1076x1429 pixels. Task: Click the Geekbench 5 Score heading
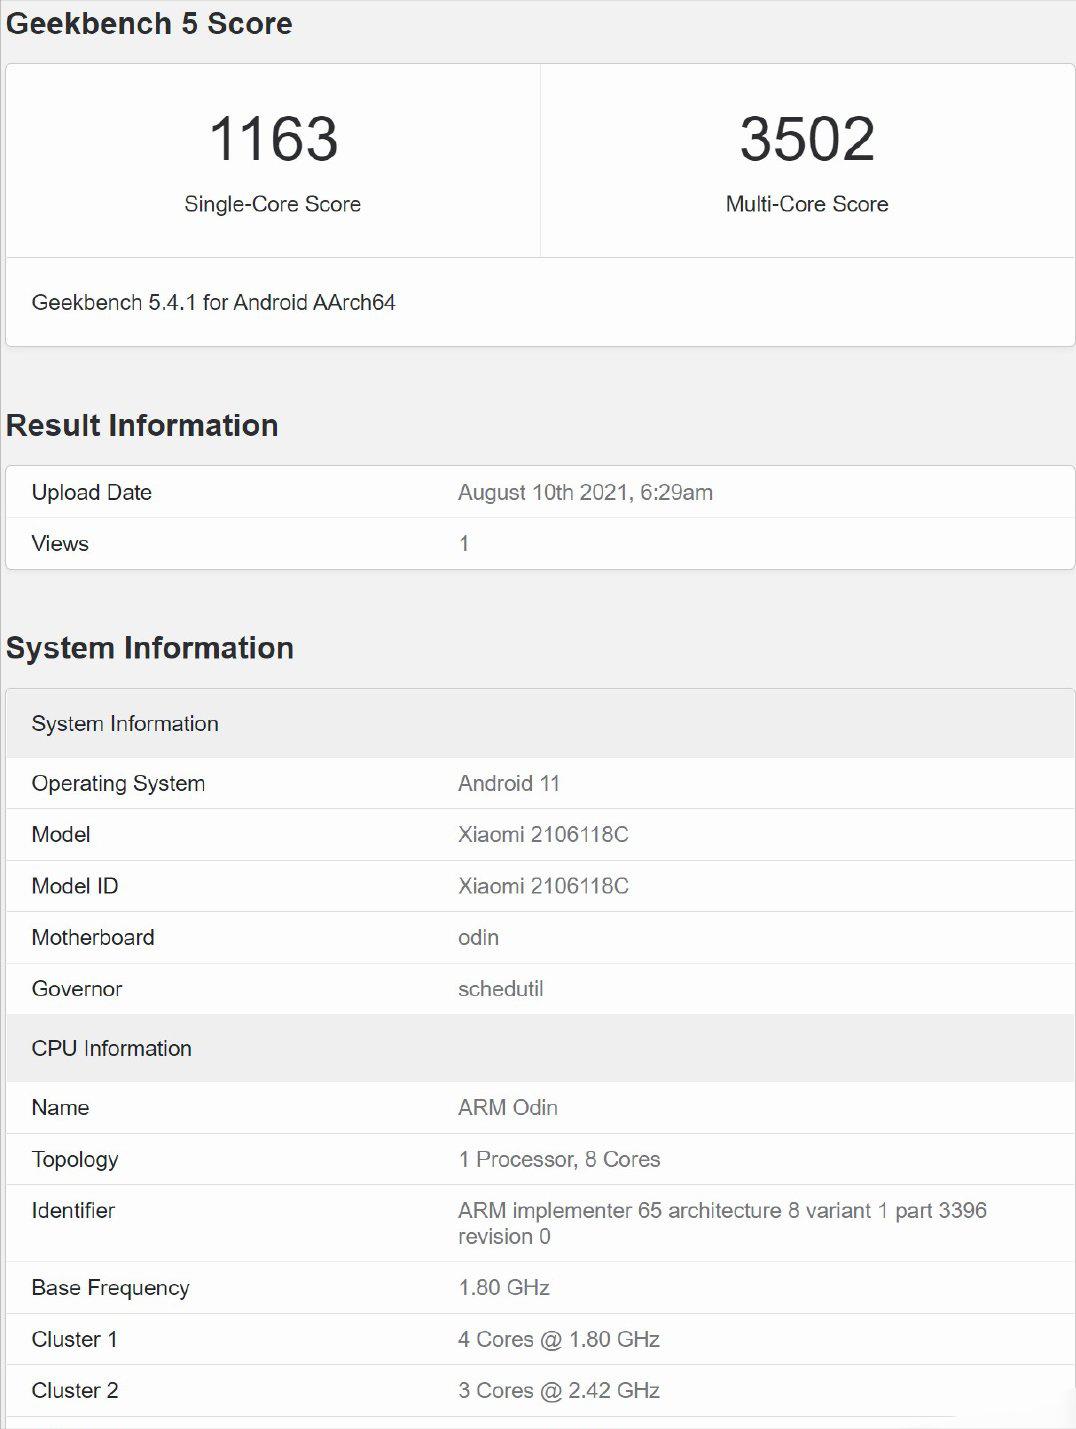pos(149,23)
